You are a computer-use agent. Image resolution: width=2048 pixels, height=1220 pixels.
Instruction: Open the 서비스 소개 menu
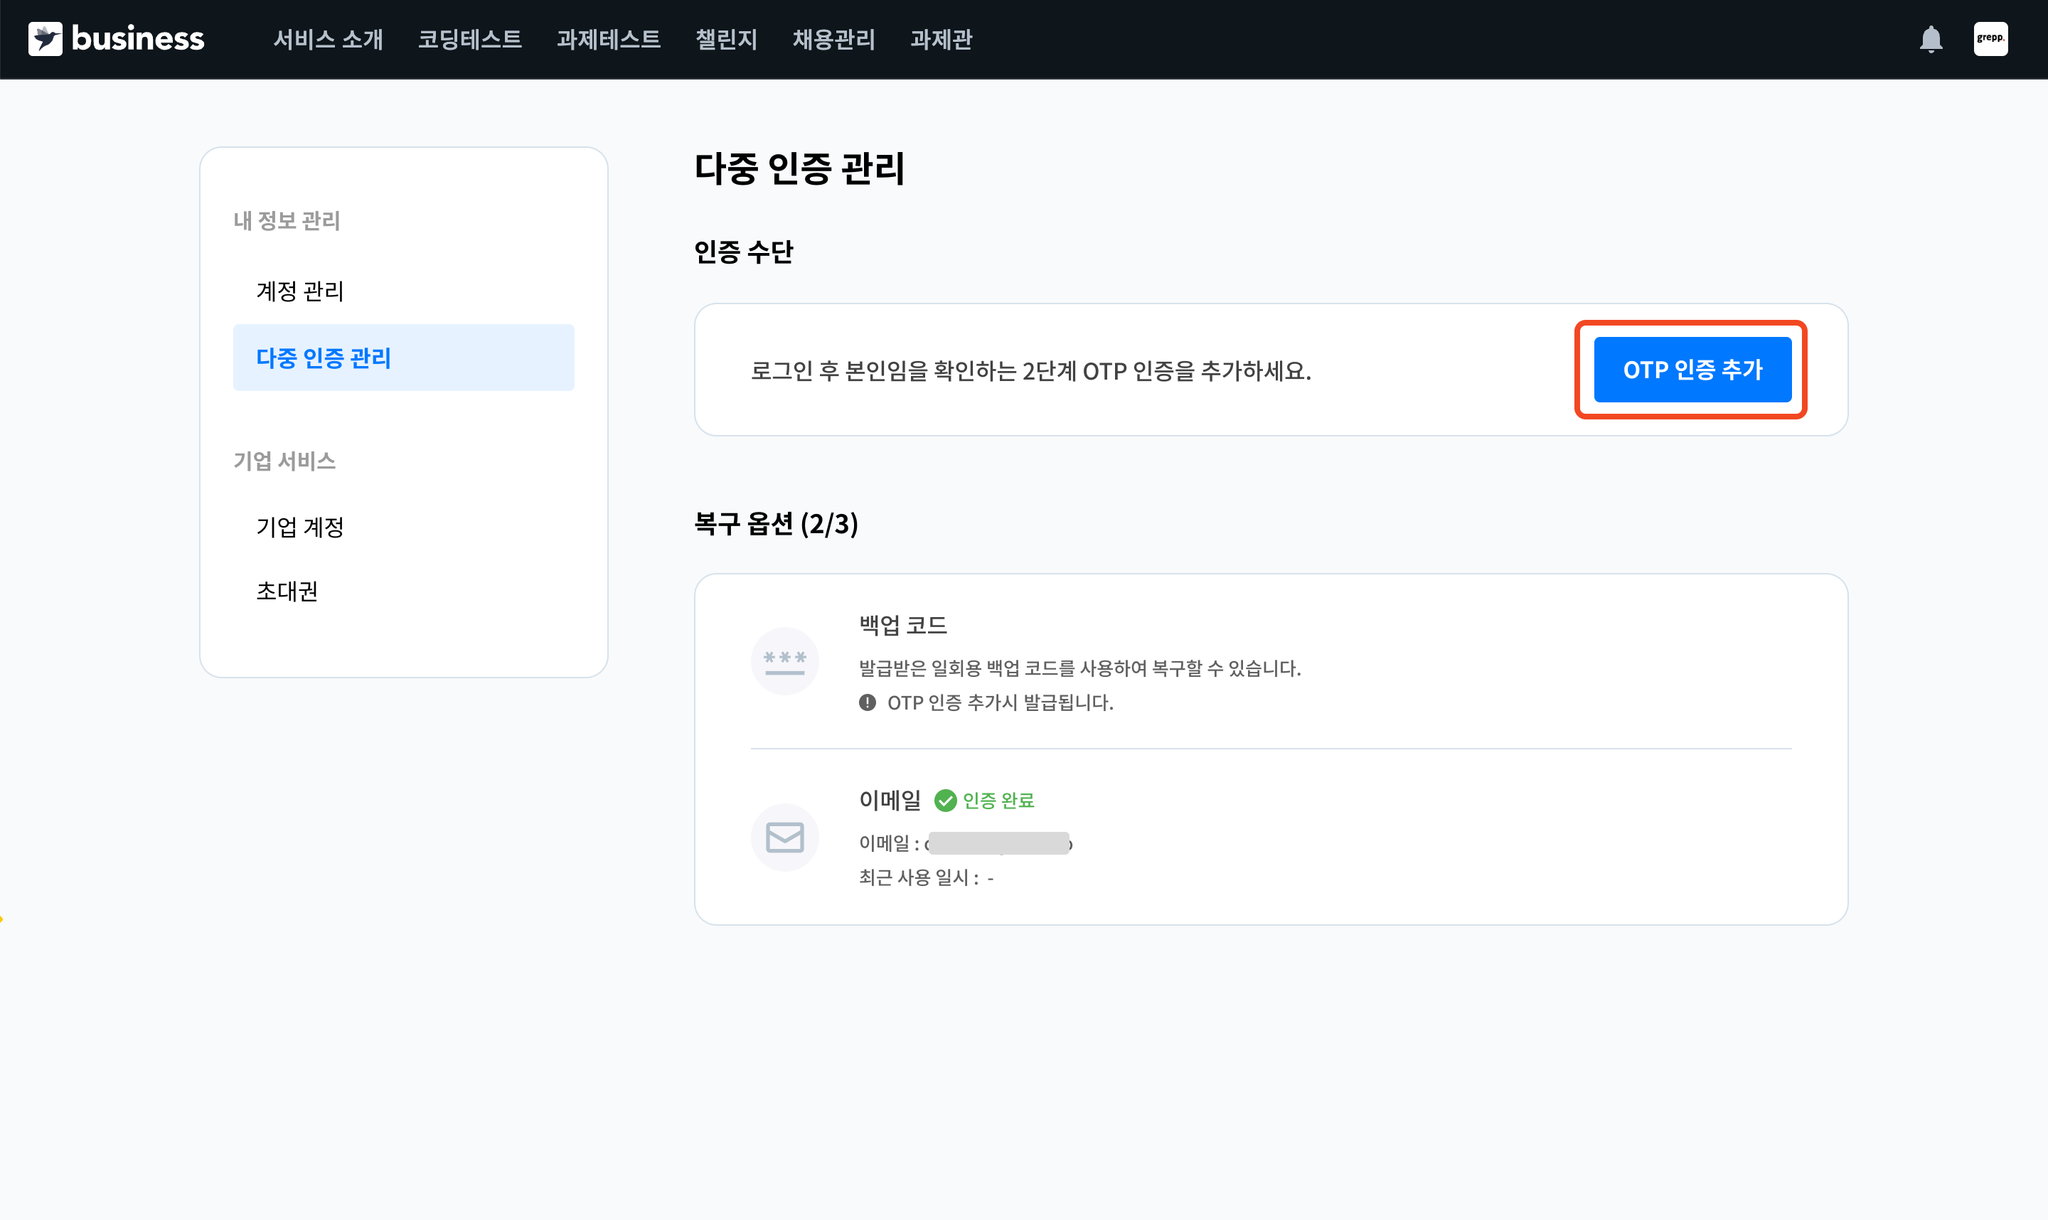(328, 39)
